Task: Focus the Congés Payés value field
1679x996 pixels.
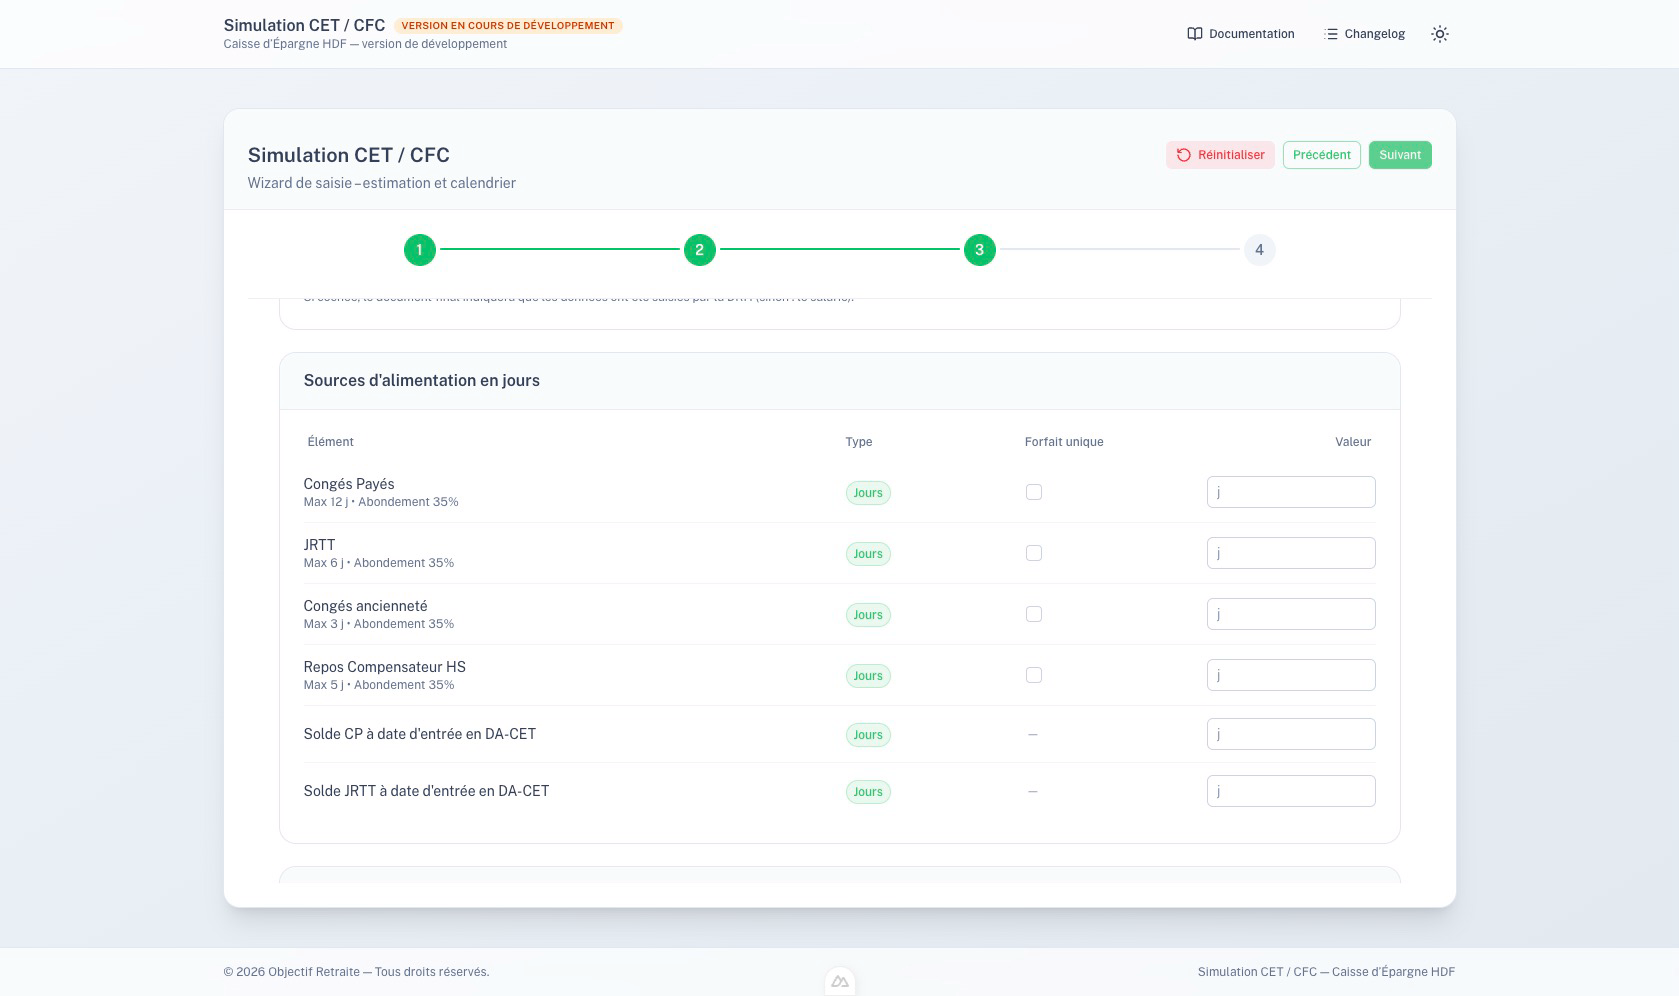Action: pyautogui.click(x=1290, y=492)
